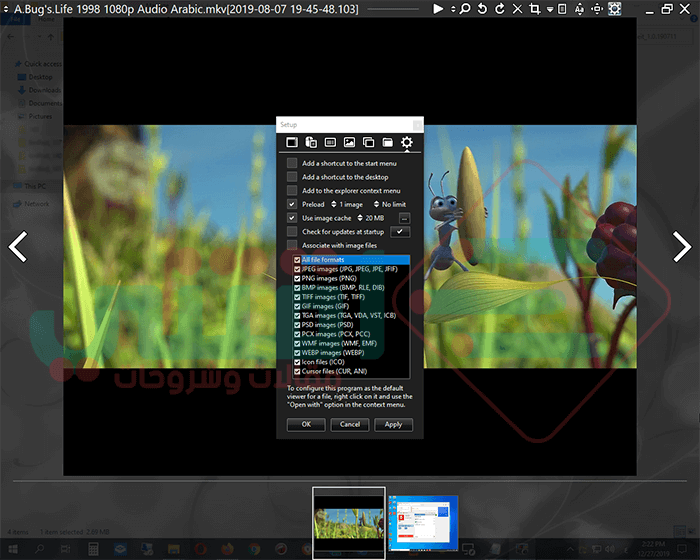Change text size with the Aa icon

tap(579, 9)
